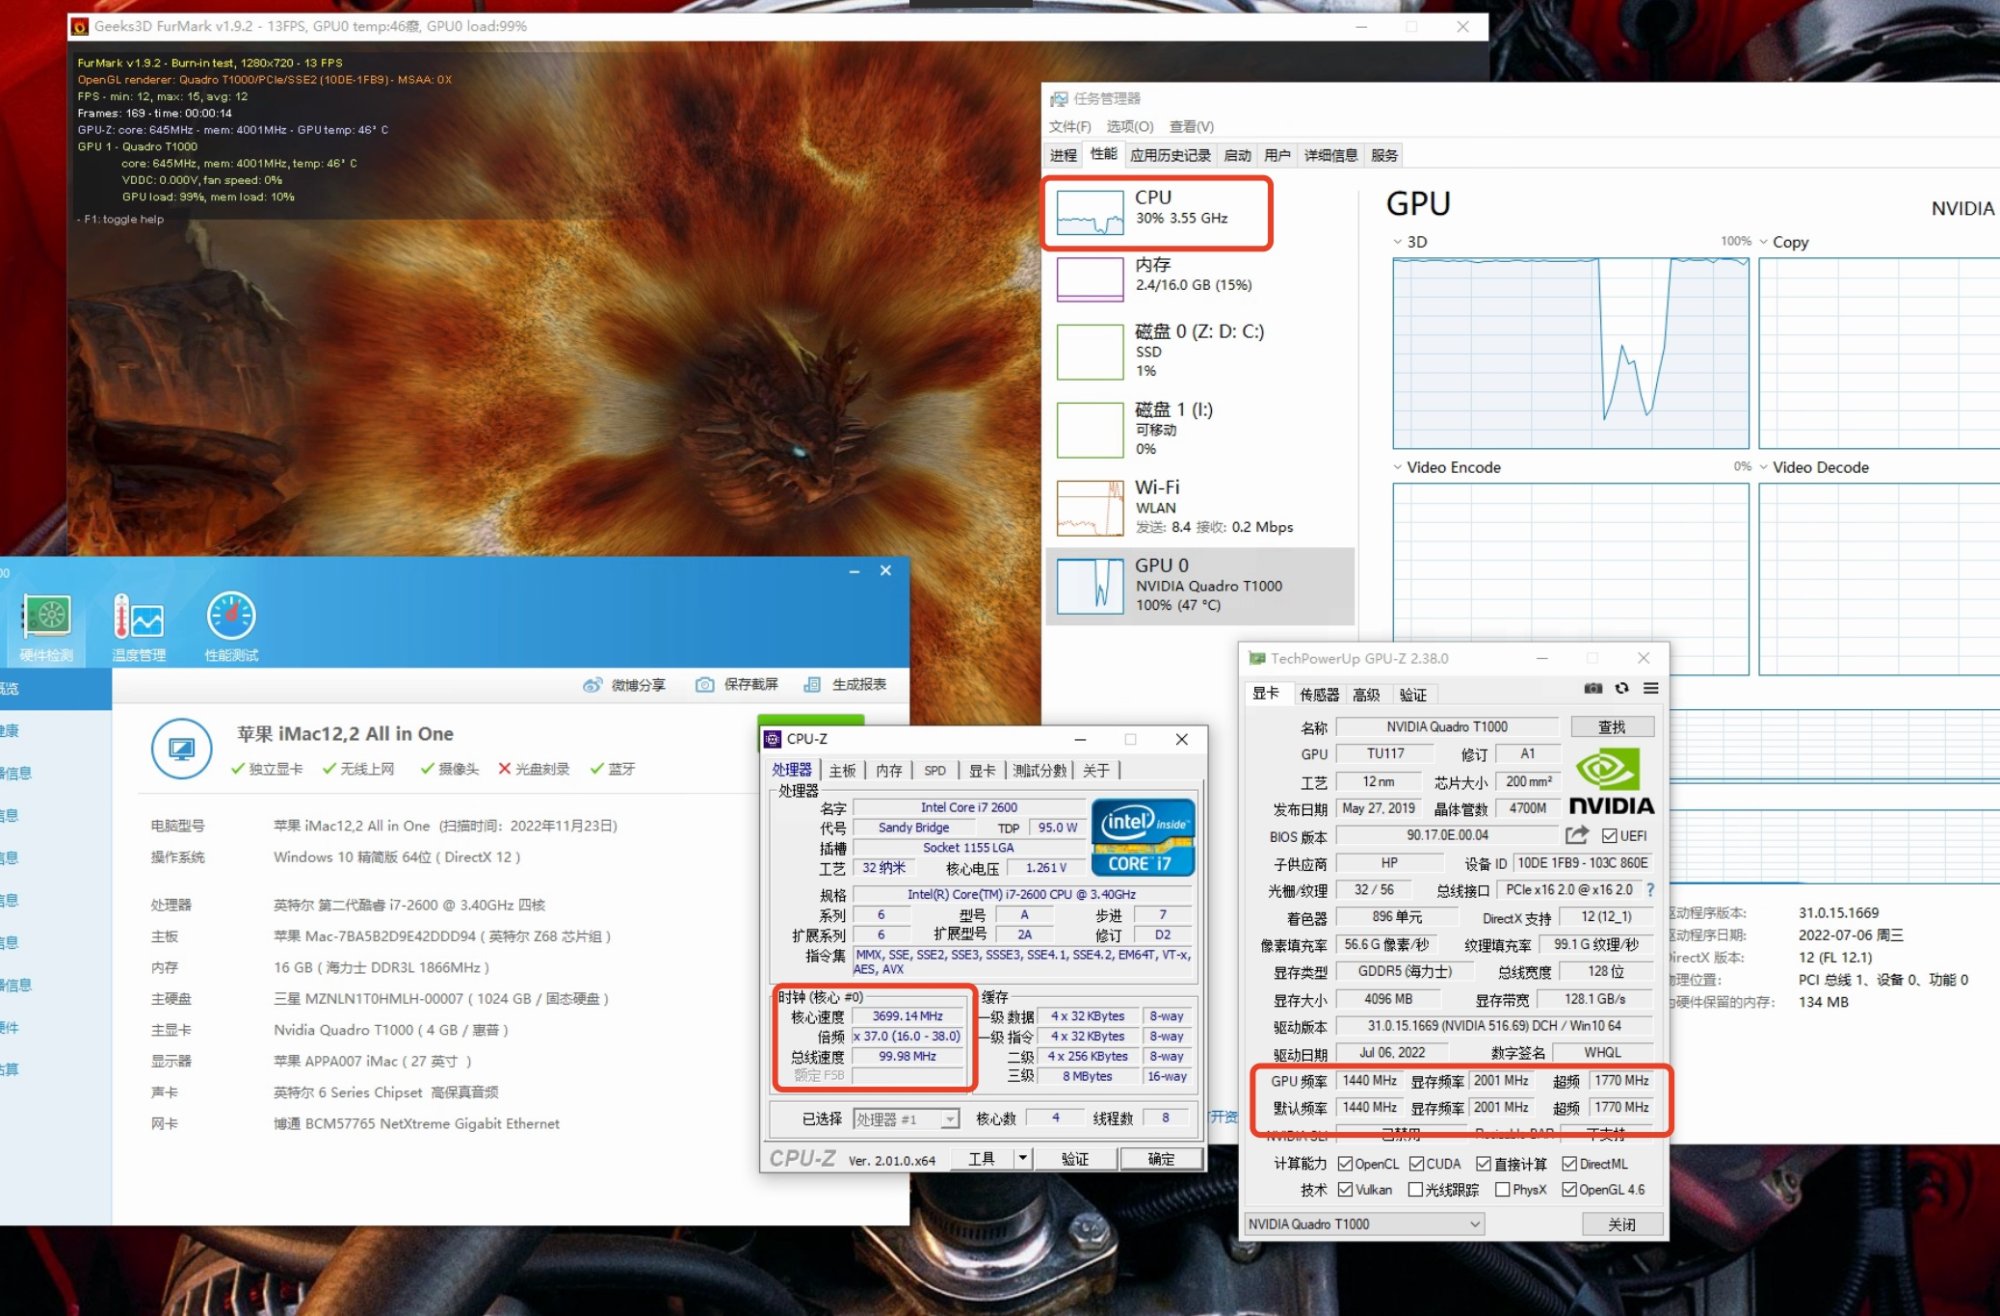Screen dimensions: 2000x1316
Task: Click 关闭 button in GPU-Z
Action: click(x=1622, y=1224)
